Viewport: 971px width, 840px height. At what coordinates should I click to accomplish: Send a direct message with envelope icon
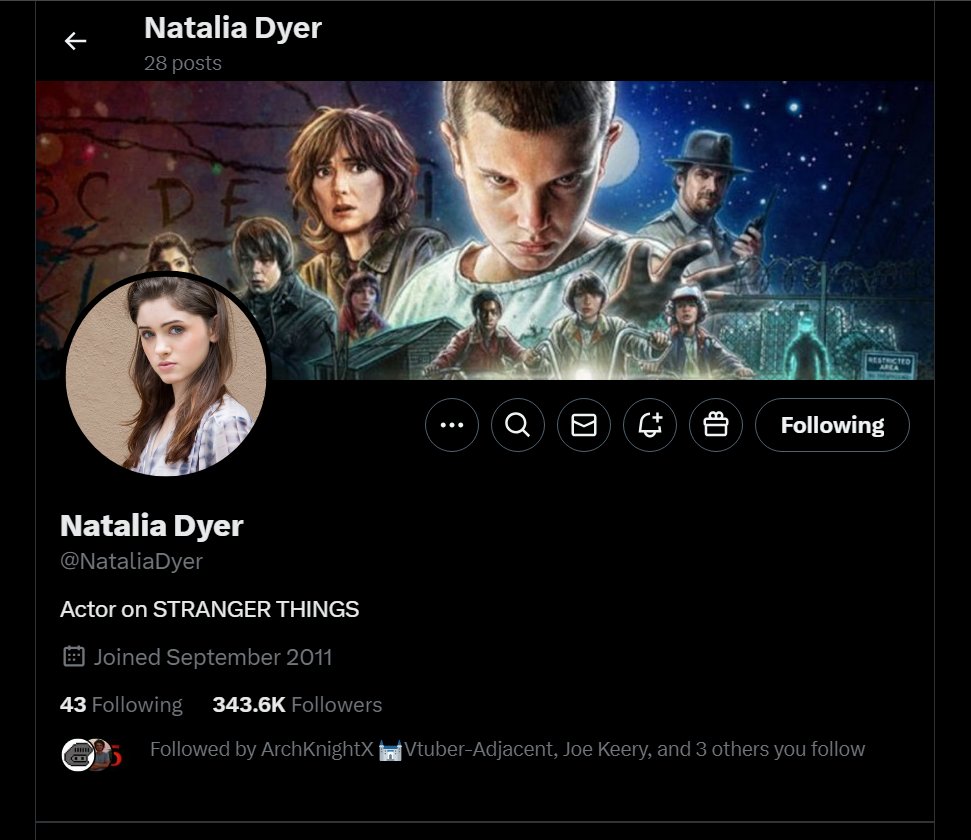(584, 425)
